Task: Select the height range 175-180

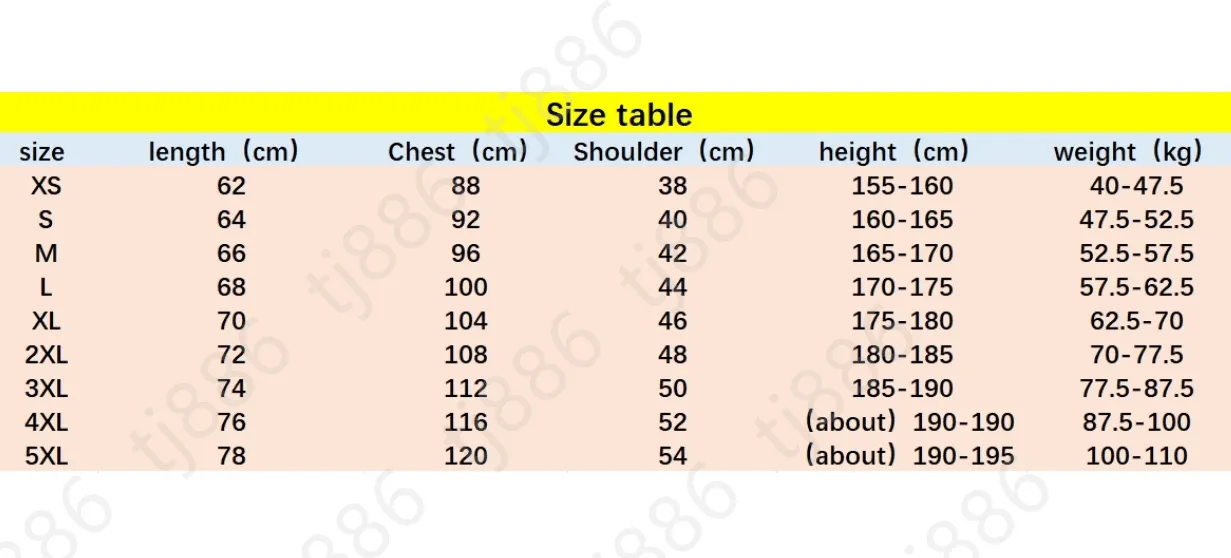Action: [903, 321]
